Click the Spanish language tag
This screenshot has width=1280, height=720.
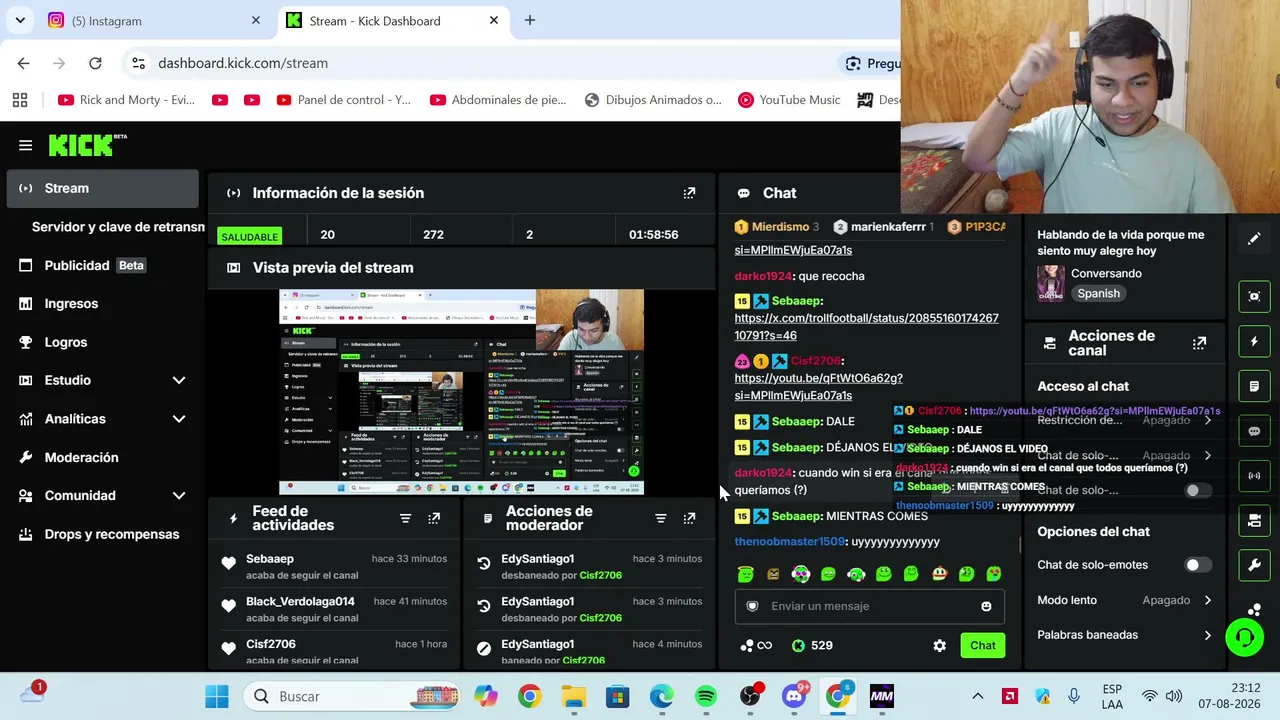(1098, 294)
